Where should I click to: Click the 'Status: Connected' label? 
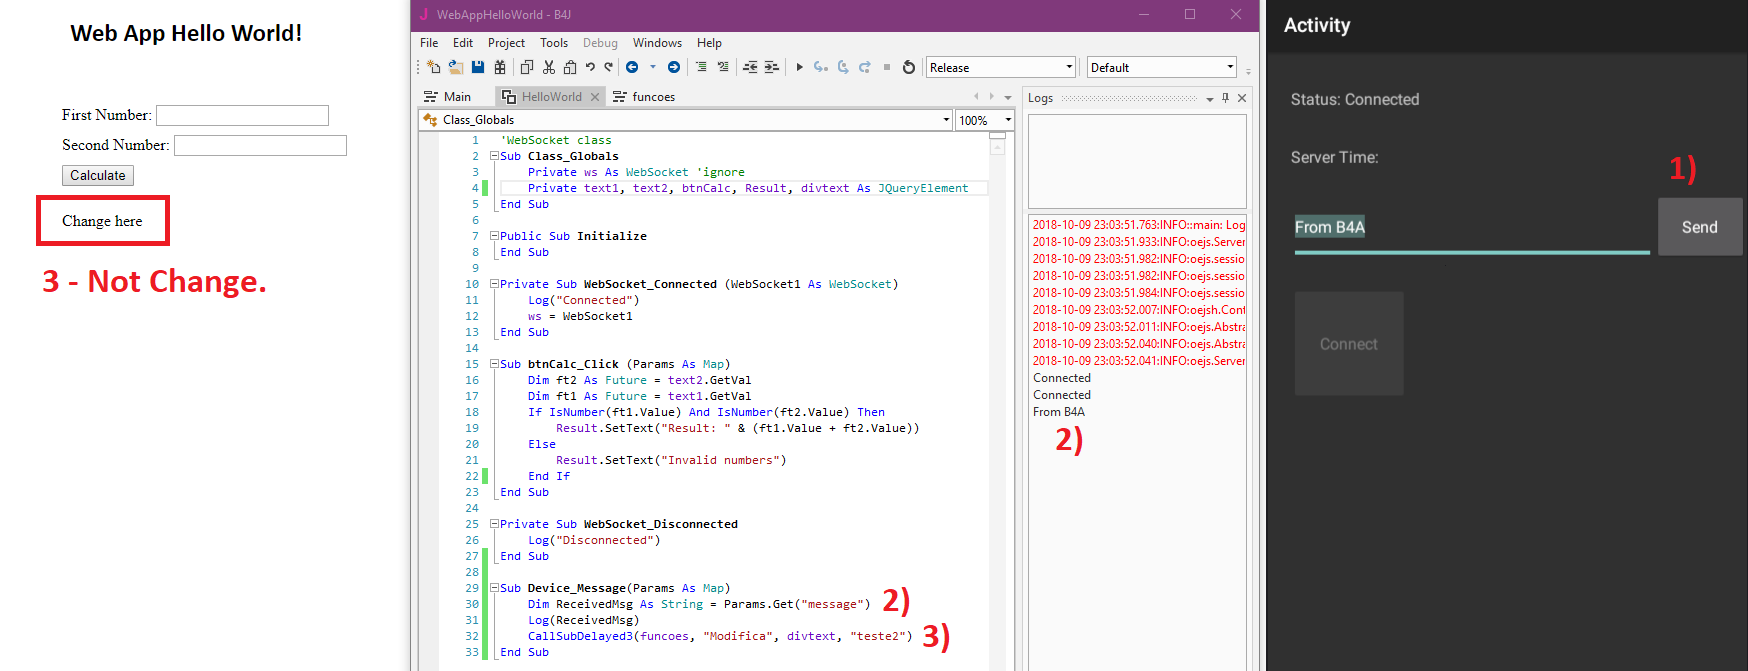(1355, 99)
